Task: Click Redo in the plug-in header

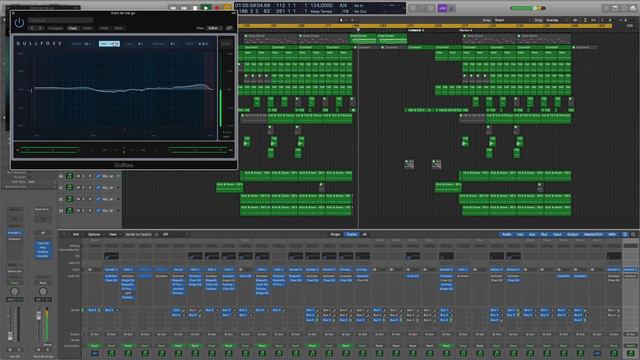Action: coord(118,28)
